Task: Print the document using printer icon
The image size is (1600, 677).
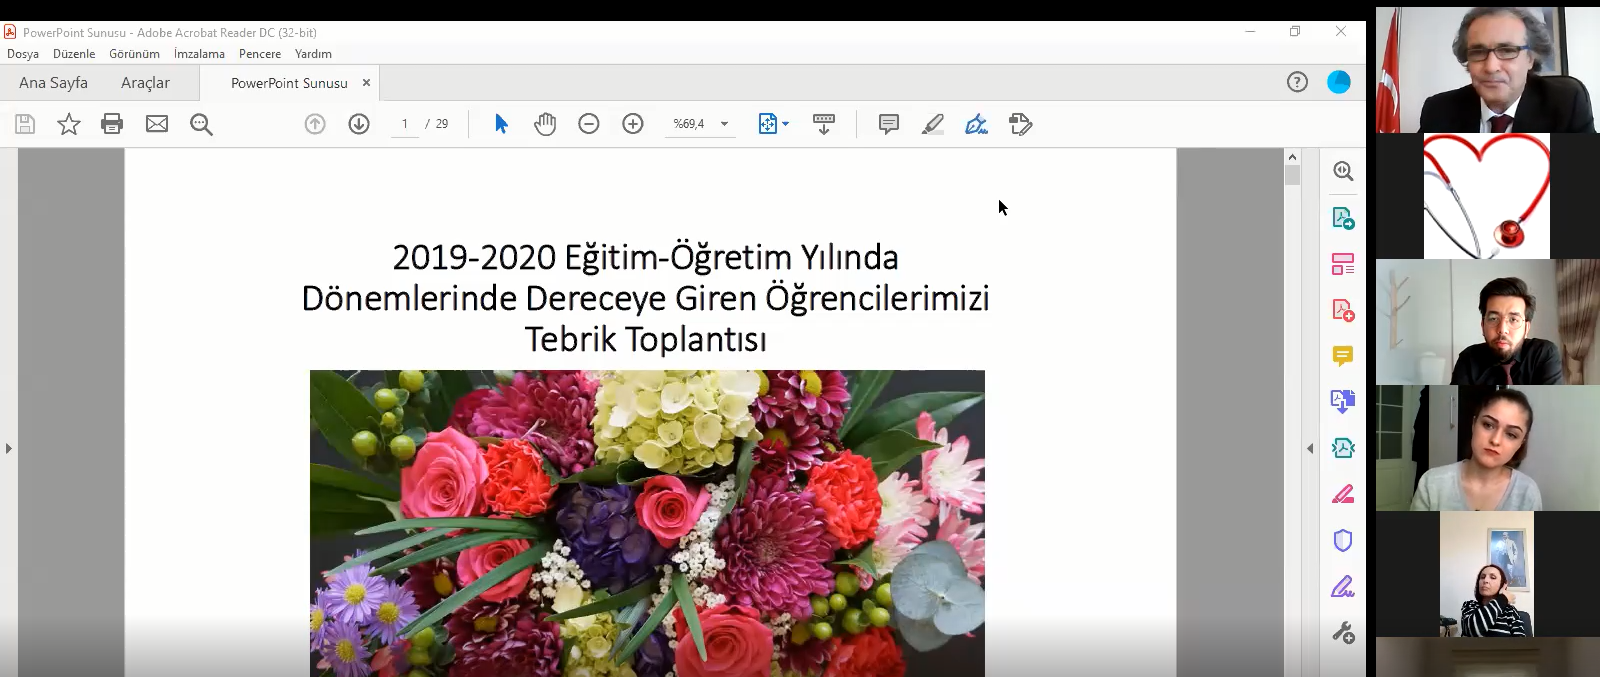Action: [112, 124]
